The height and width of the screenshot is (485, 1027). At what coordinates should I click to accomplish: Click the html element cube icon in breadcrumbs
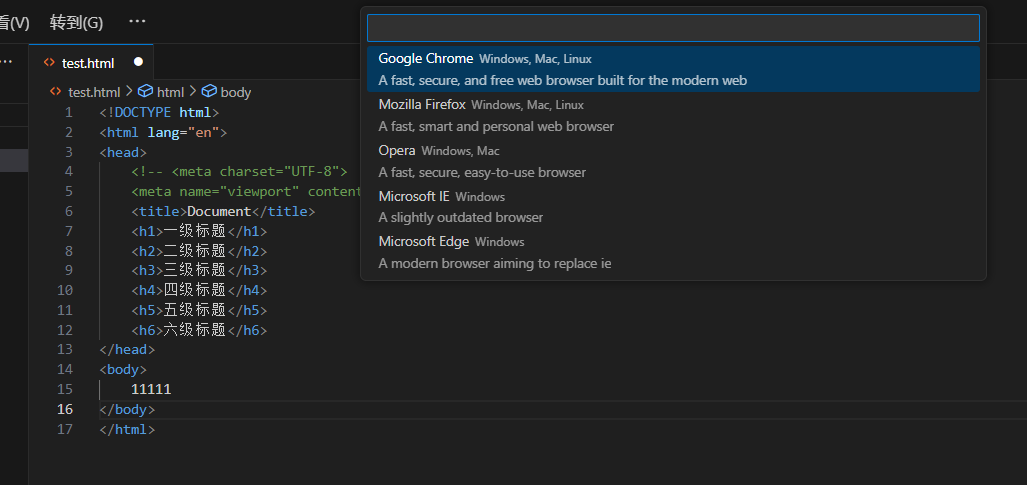pos(145,92)
